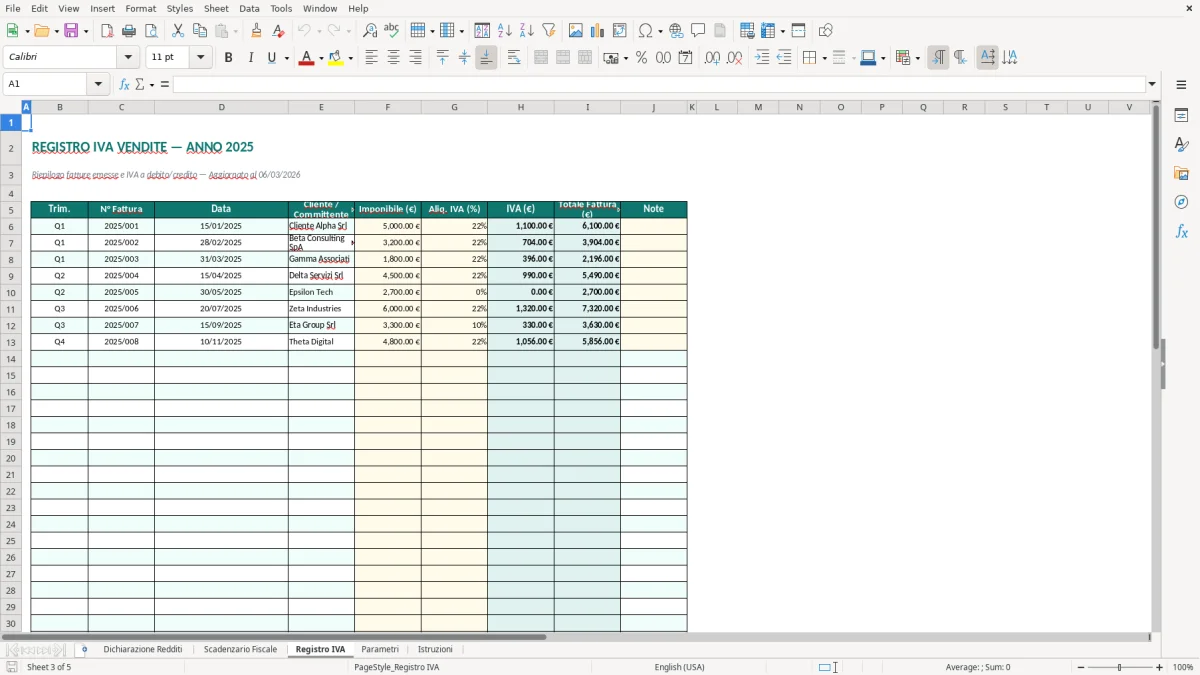Click the zoom slider in status bar
Image resolution: width=1200 pixels, height=675 pixels.
coord(1119,667)
